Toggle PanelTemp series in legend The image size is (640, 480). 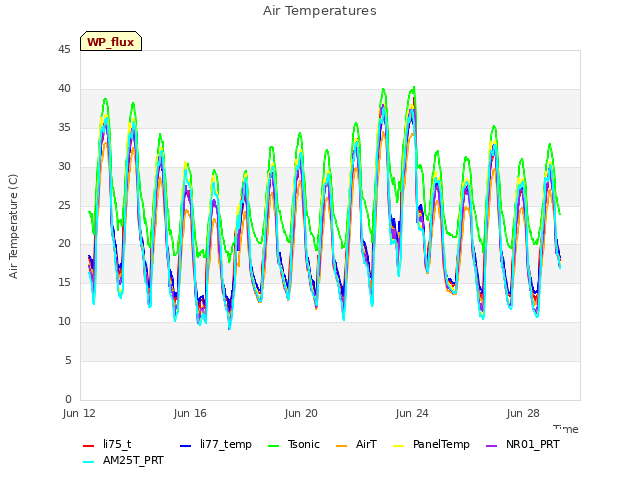[x=431, y=444]
